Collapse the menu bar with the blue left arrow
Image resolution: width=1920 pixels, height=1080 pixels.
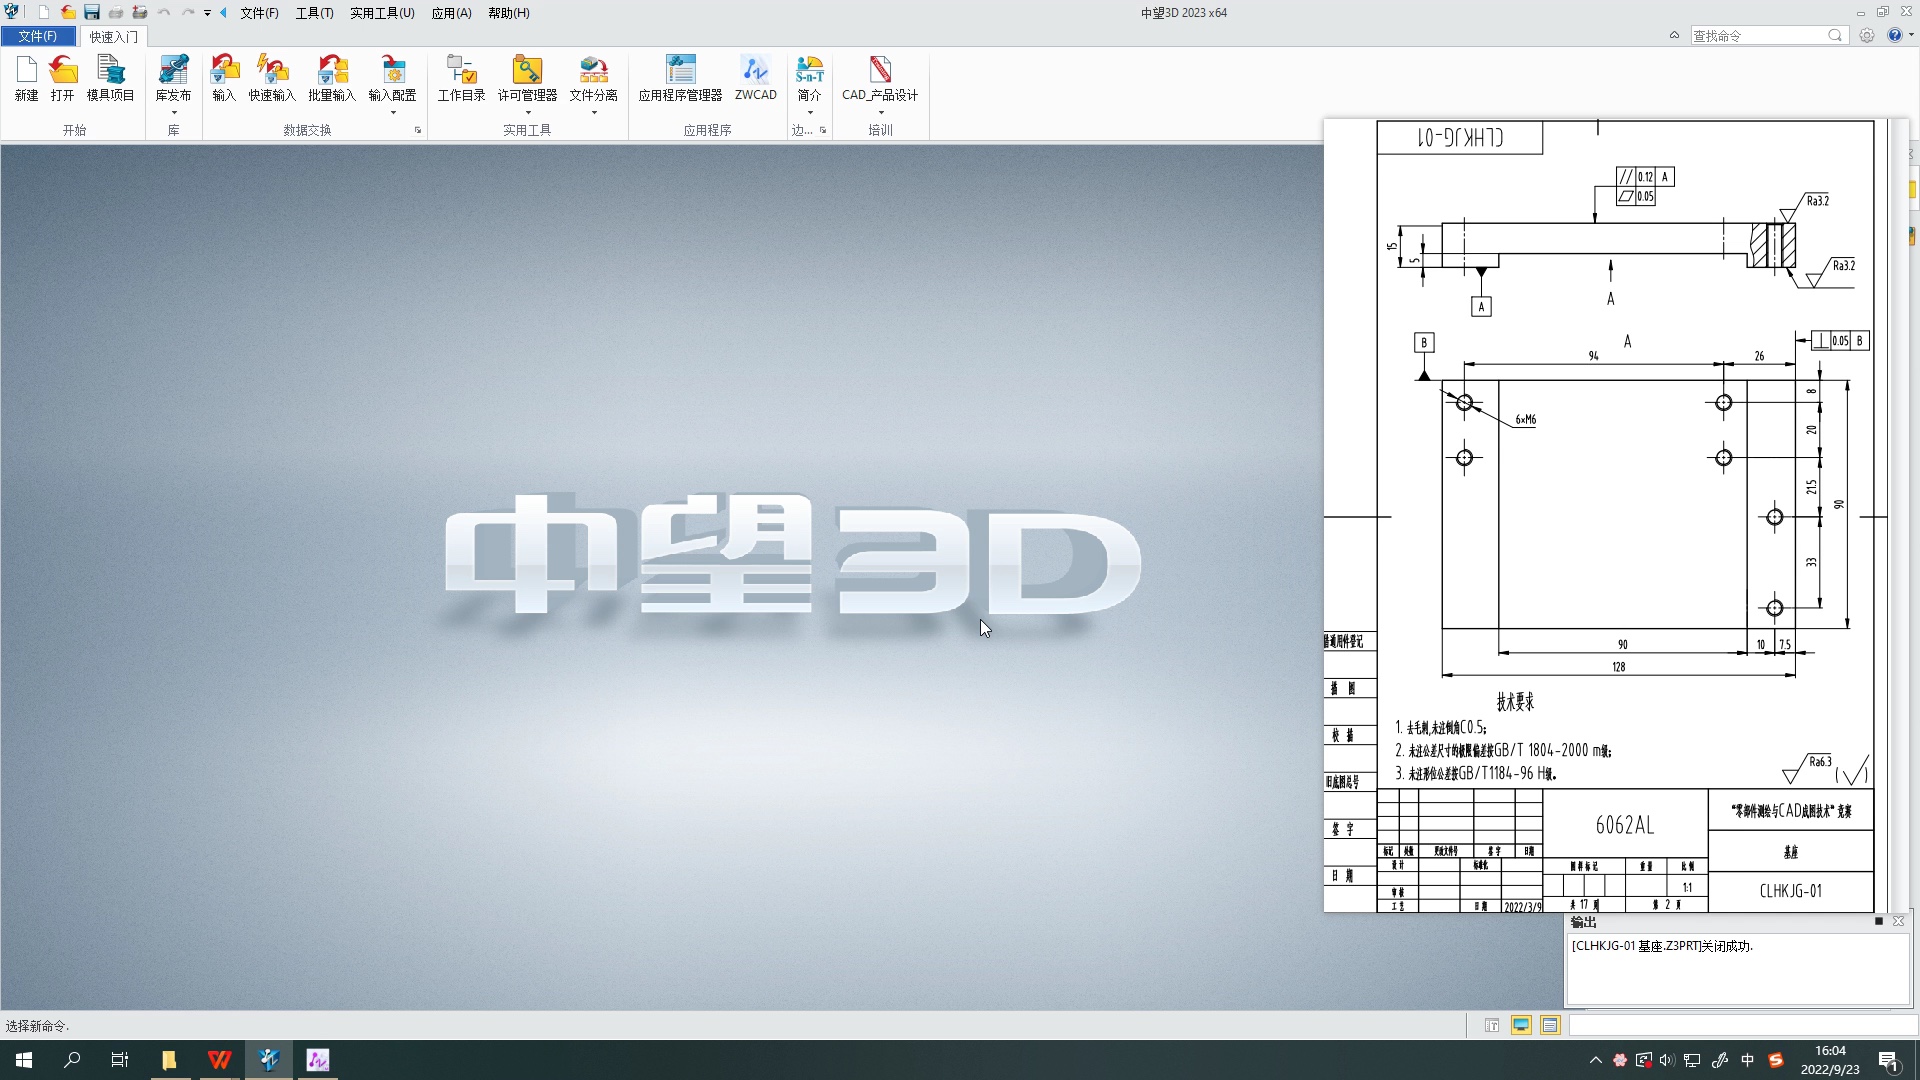point(223,13)
